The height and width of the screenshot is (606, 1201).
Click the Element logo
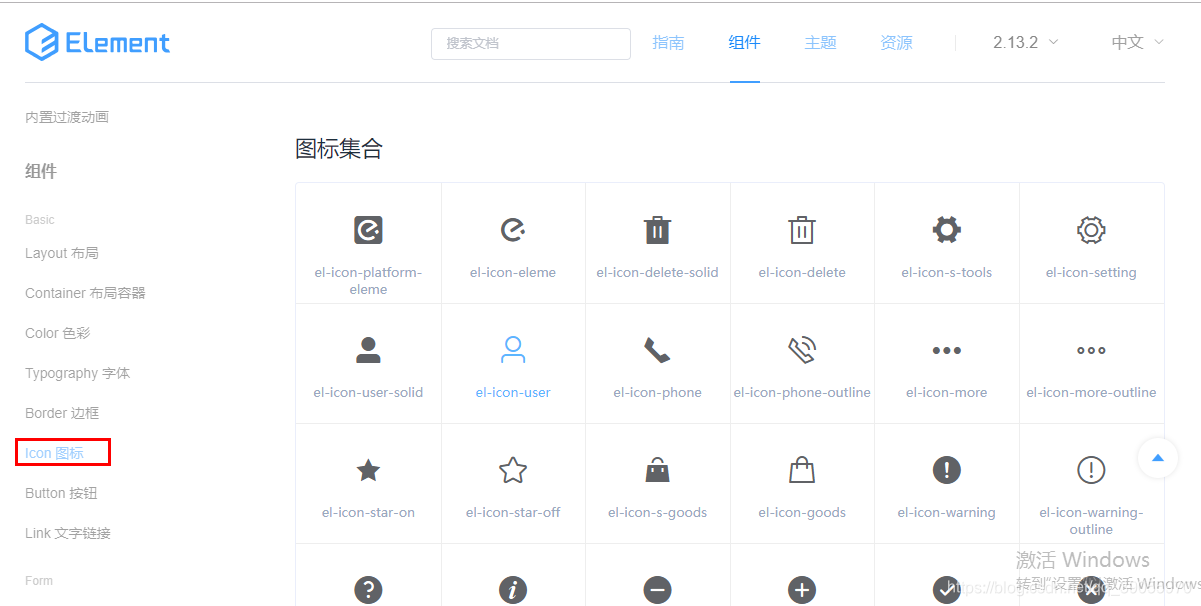(98, 42)
